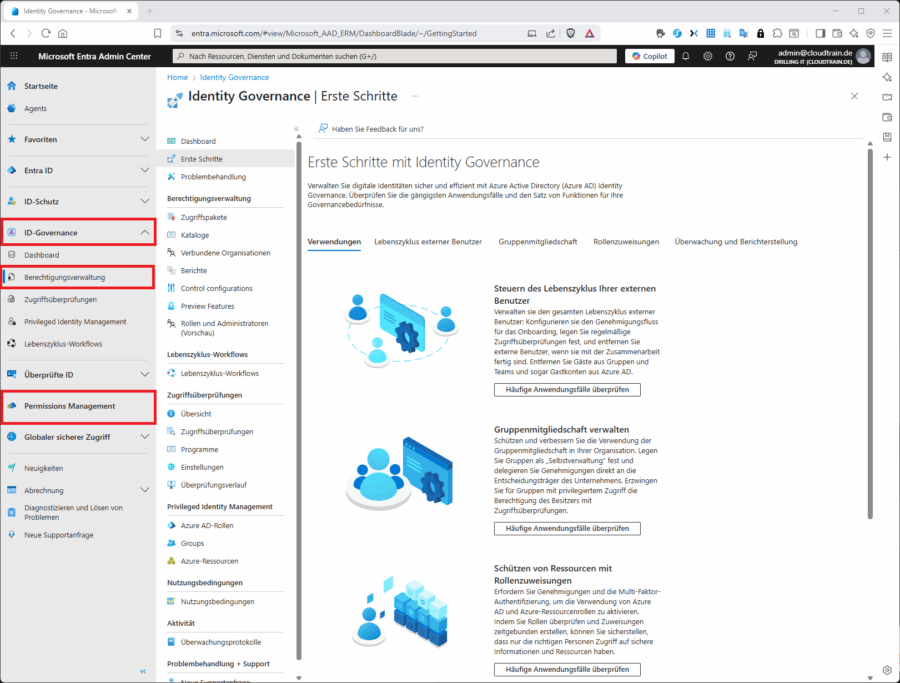Image resolution: width=900 pixels, height=683 pixels.
Task: Click the Home breadcrumb link
Action: tap(177, 77)
